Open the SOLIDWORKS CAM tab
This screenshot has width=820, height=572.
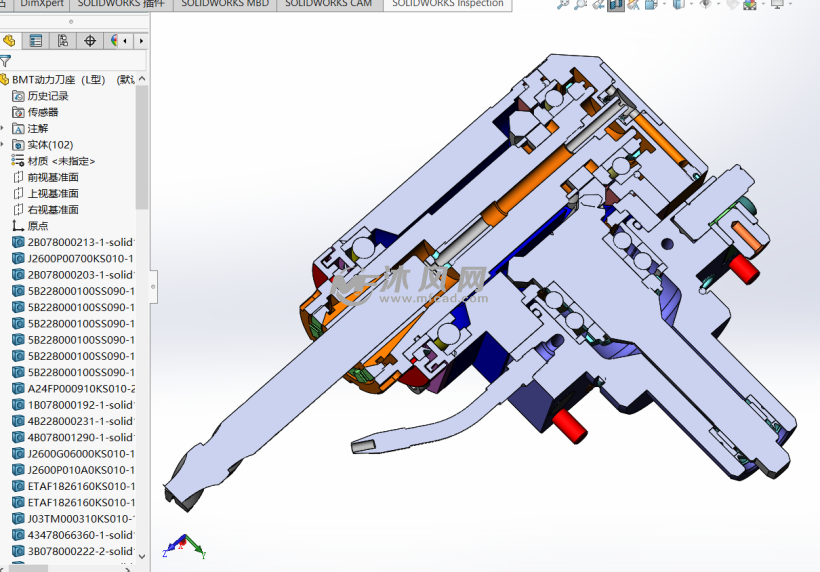coord(328,4)
